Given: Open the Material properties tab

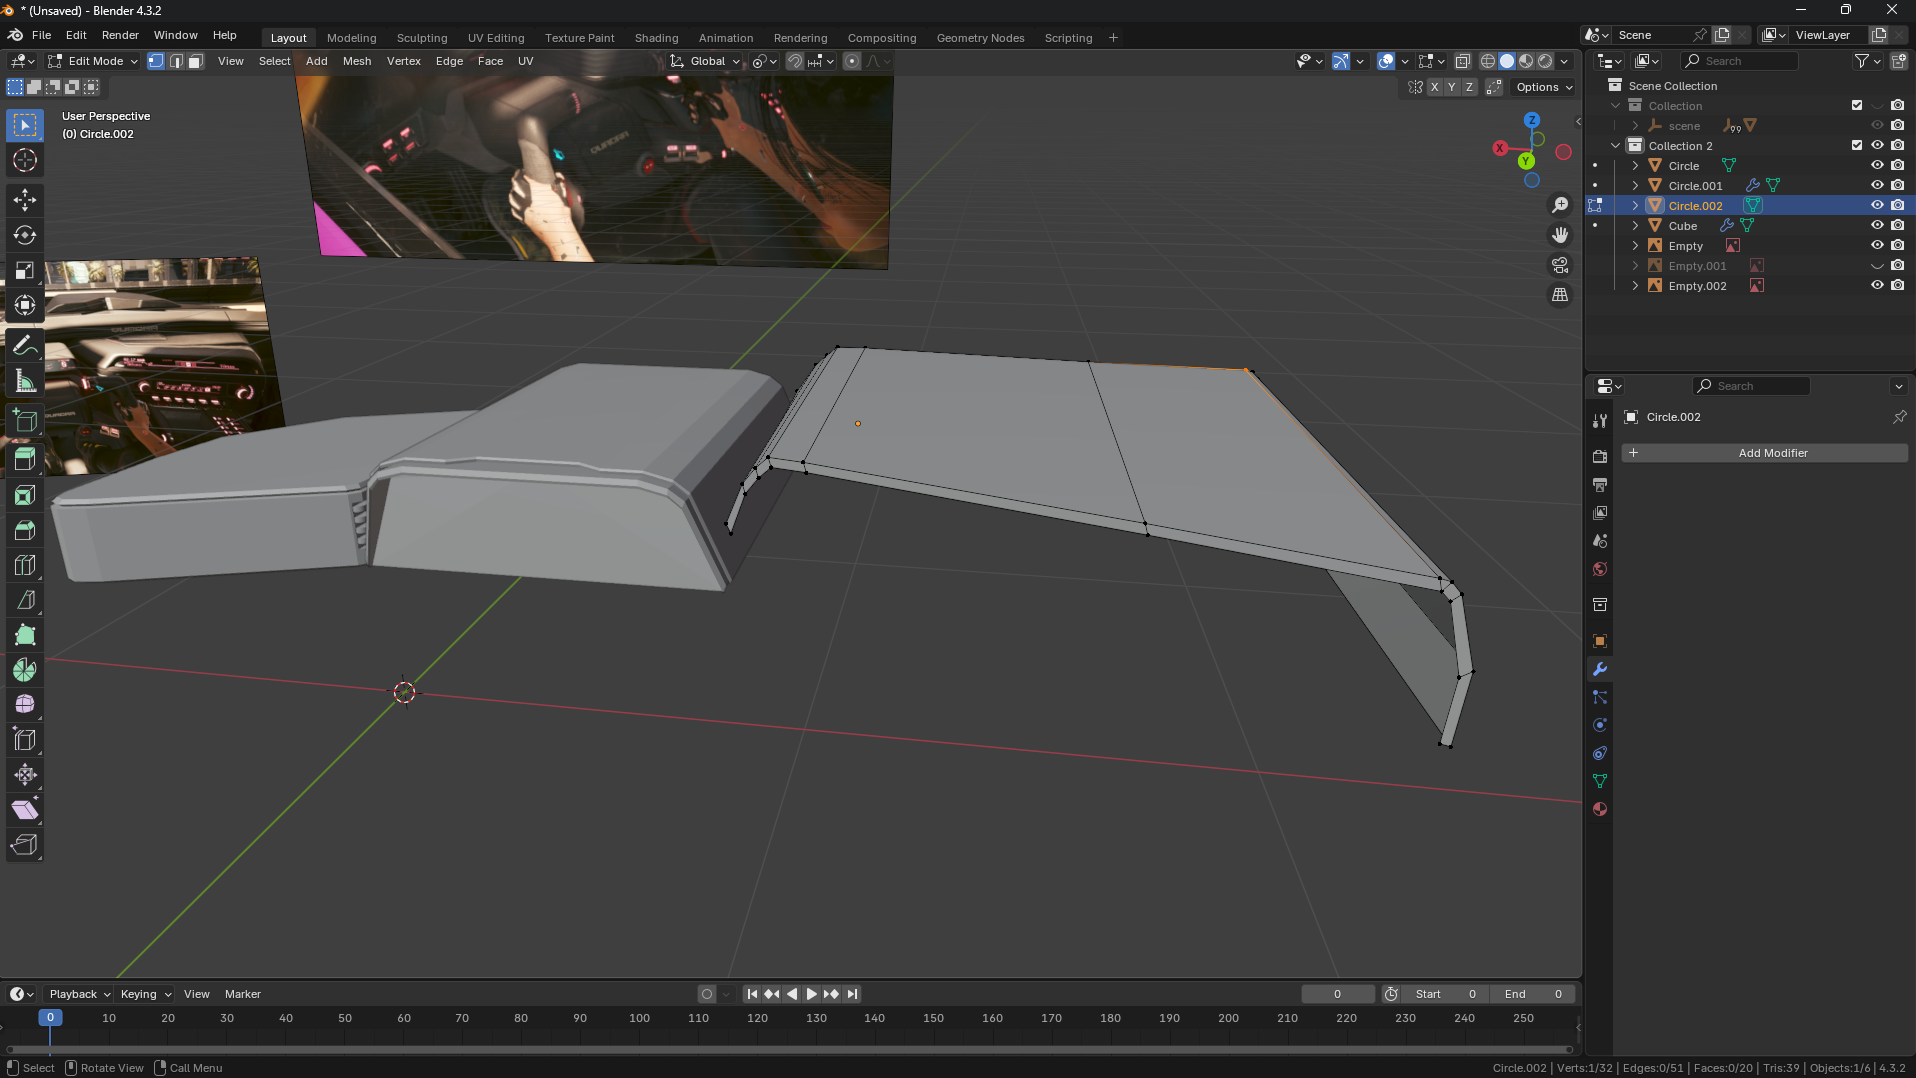Looking at the screenshot, I should (1600, 809).
